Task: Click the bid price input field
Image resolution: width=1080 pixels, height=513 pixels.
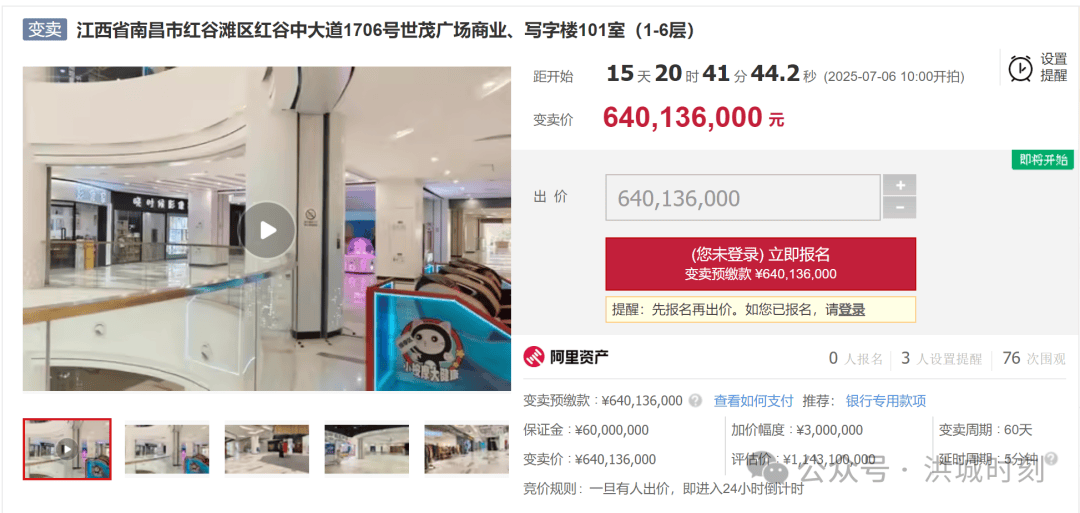Action: [x=742, y=198]
